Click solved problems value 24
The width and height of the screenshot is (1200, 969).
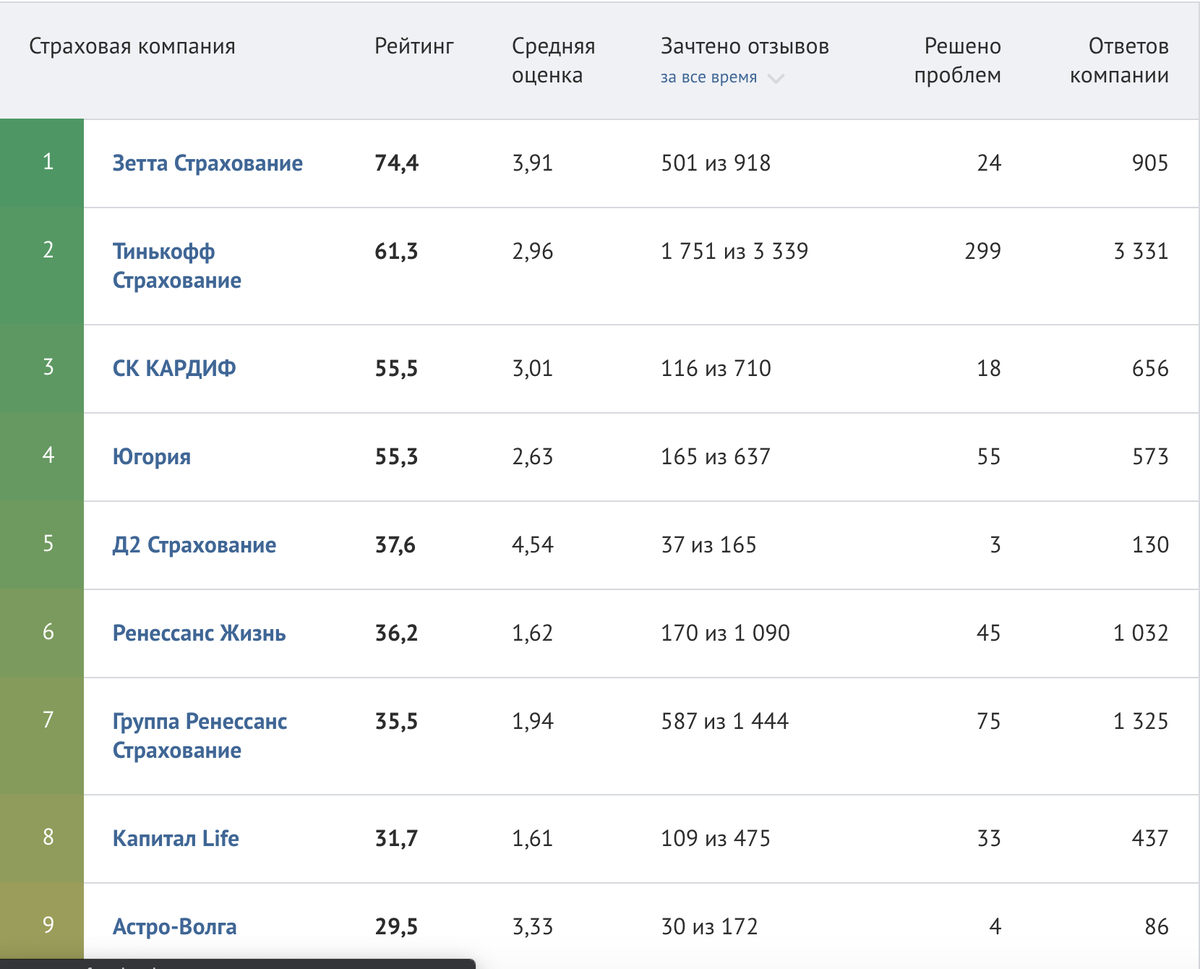989,163
